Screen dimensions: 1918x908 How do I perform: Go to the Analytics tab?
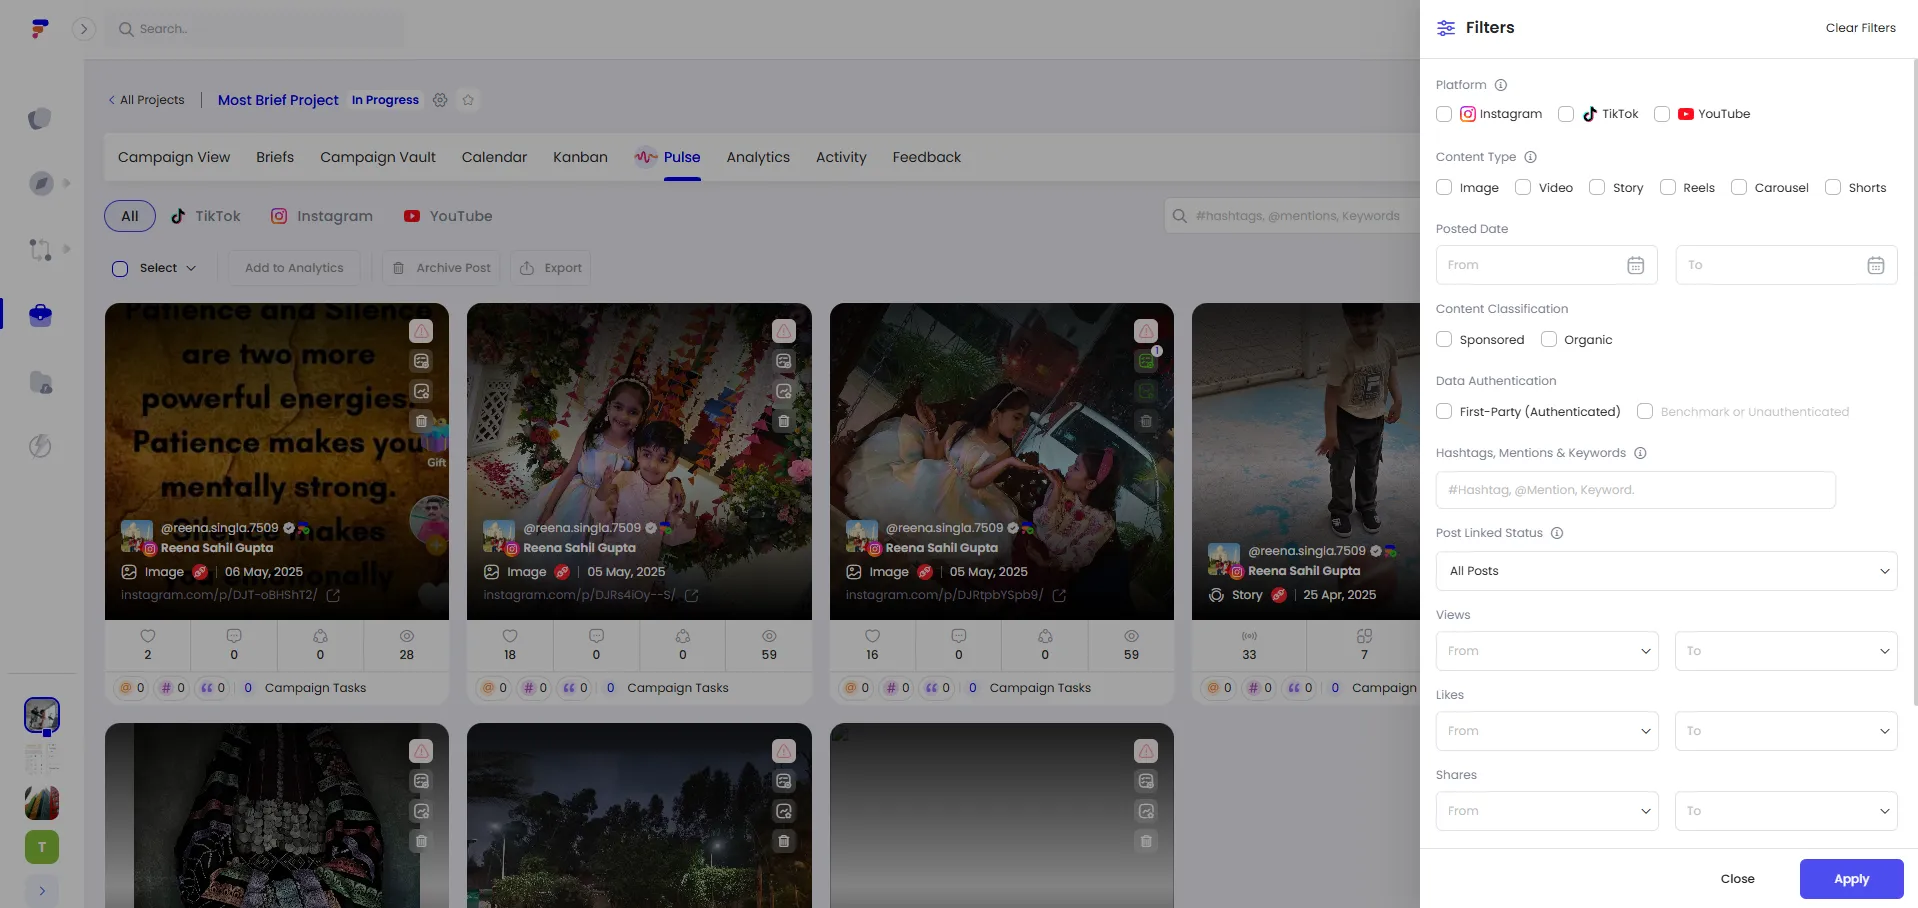coord(758,157)
